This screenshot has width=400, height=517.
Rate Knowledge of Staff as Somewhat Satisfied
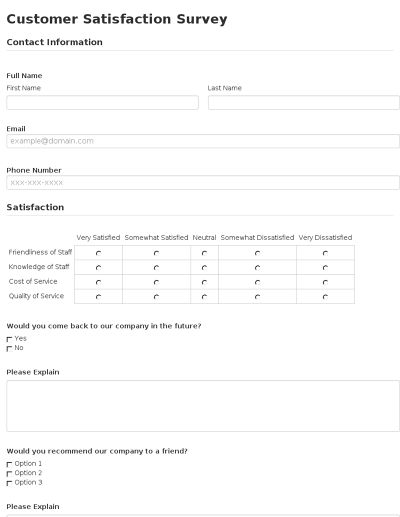[x=156, y=268]
